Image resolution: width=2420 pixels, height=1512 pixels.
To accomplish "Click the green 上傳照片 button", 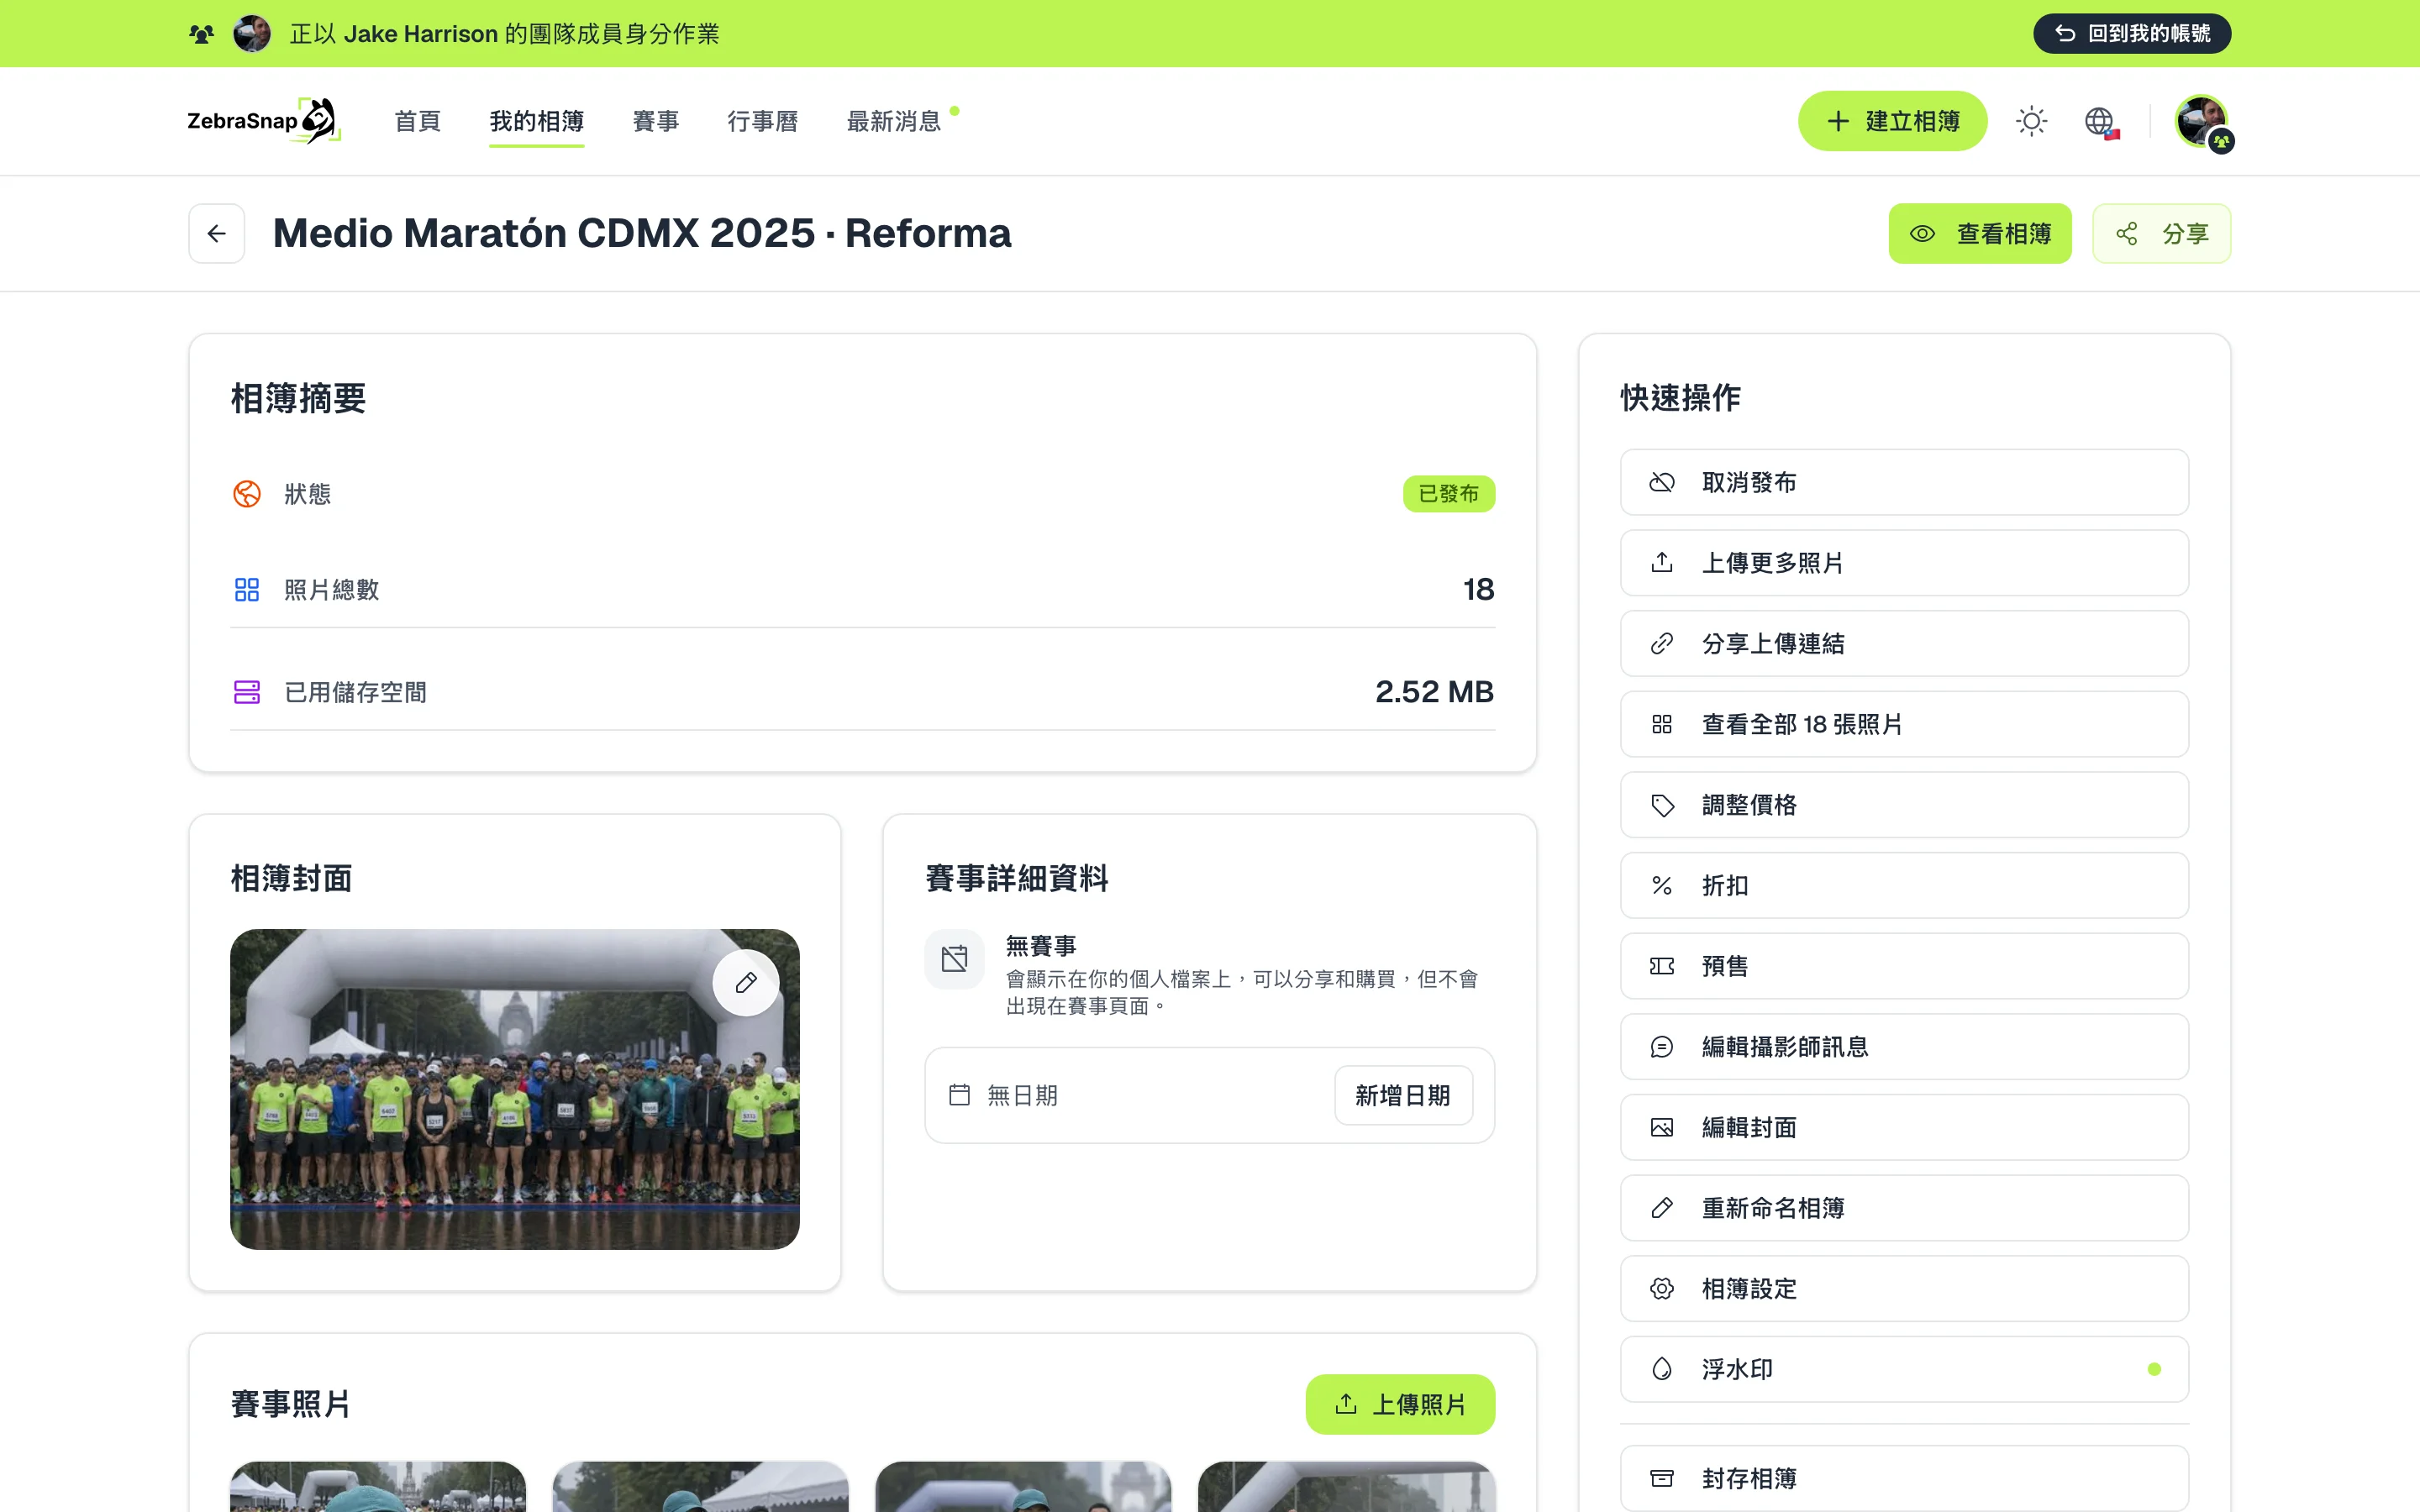I will [x=1400, y=1404].
